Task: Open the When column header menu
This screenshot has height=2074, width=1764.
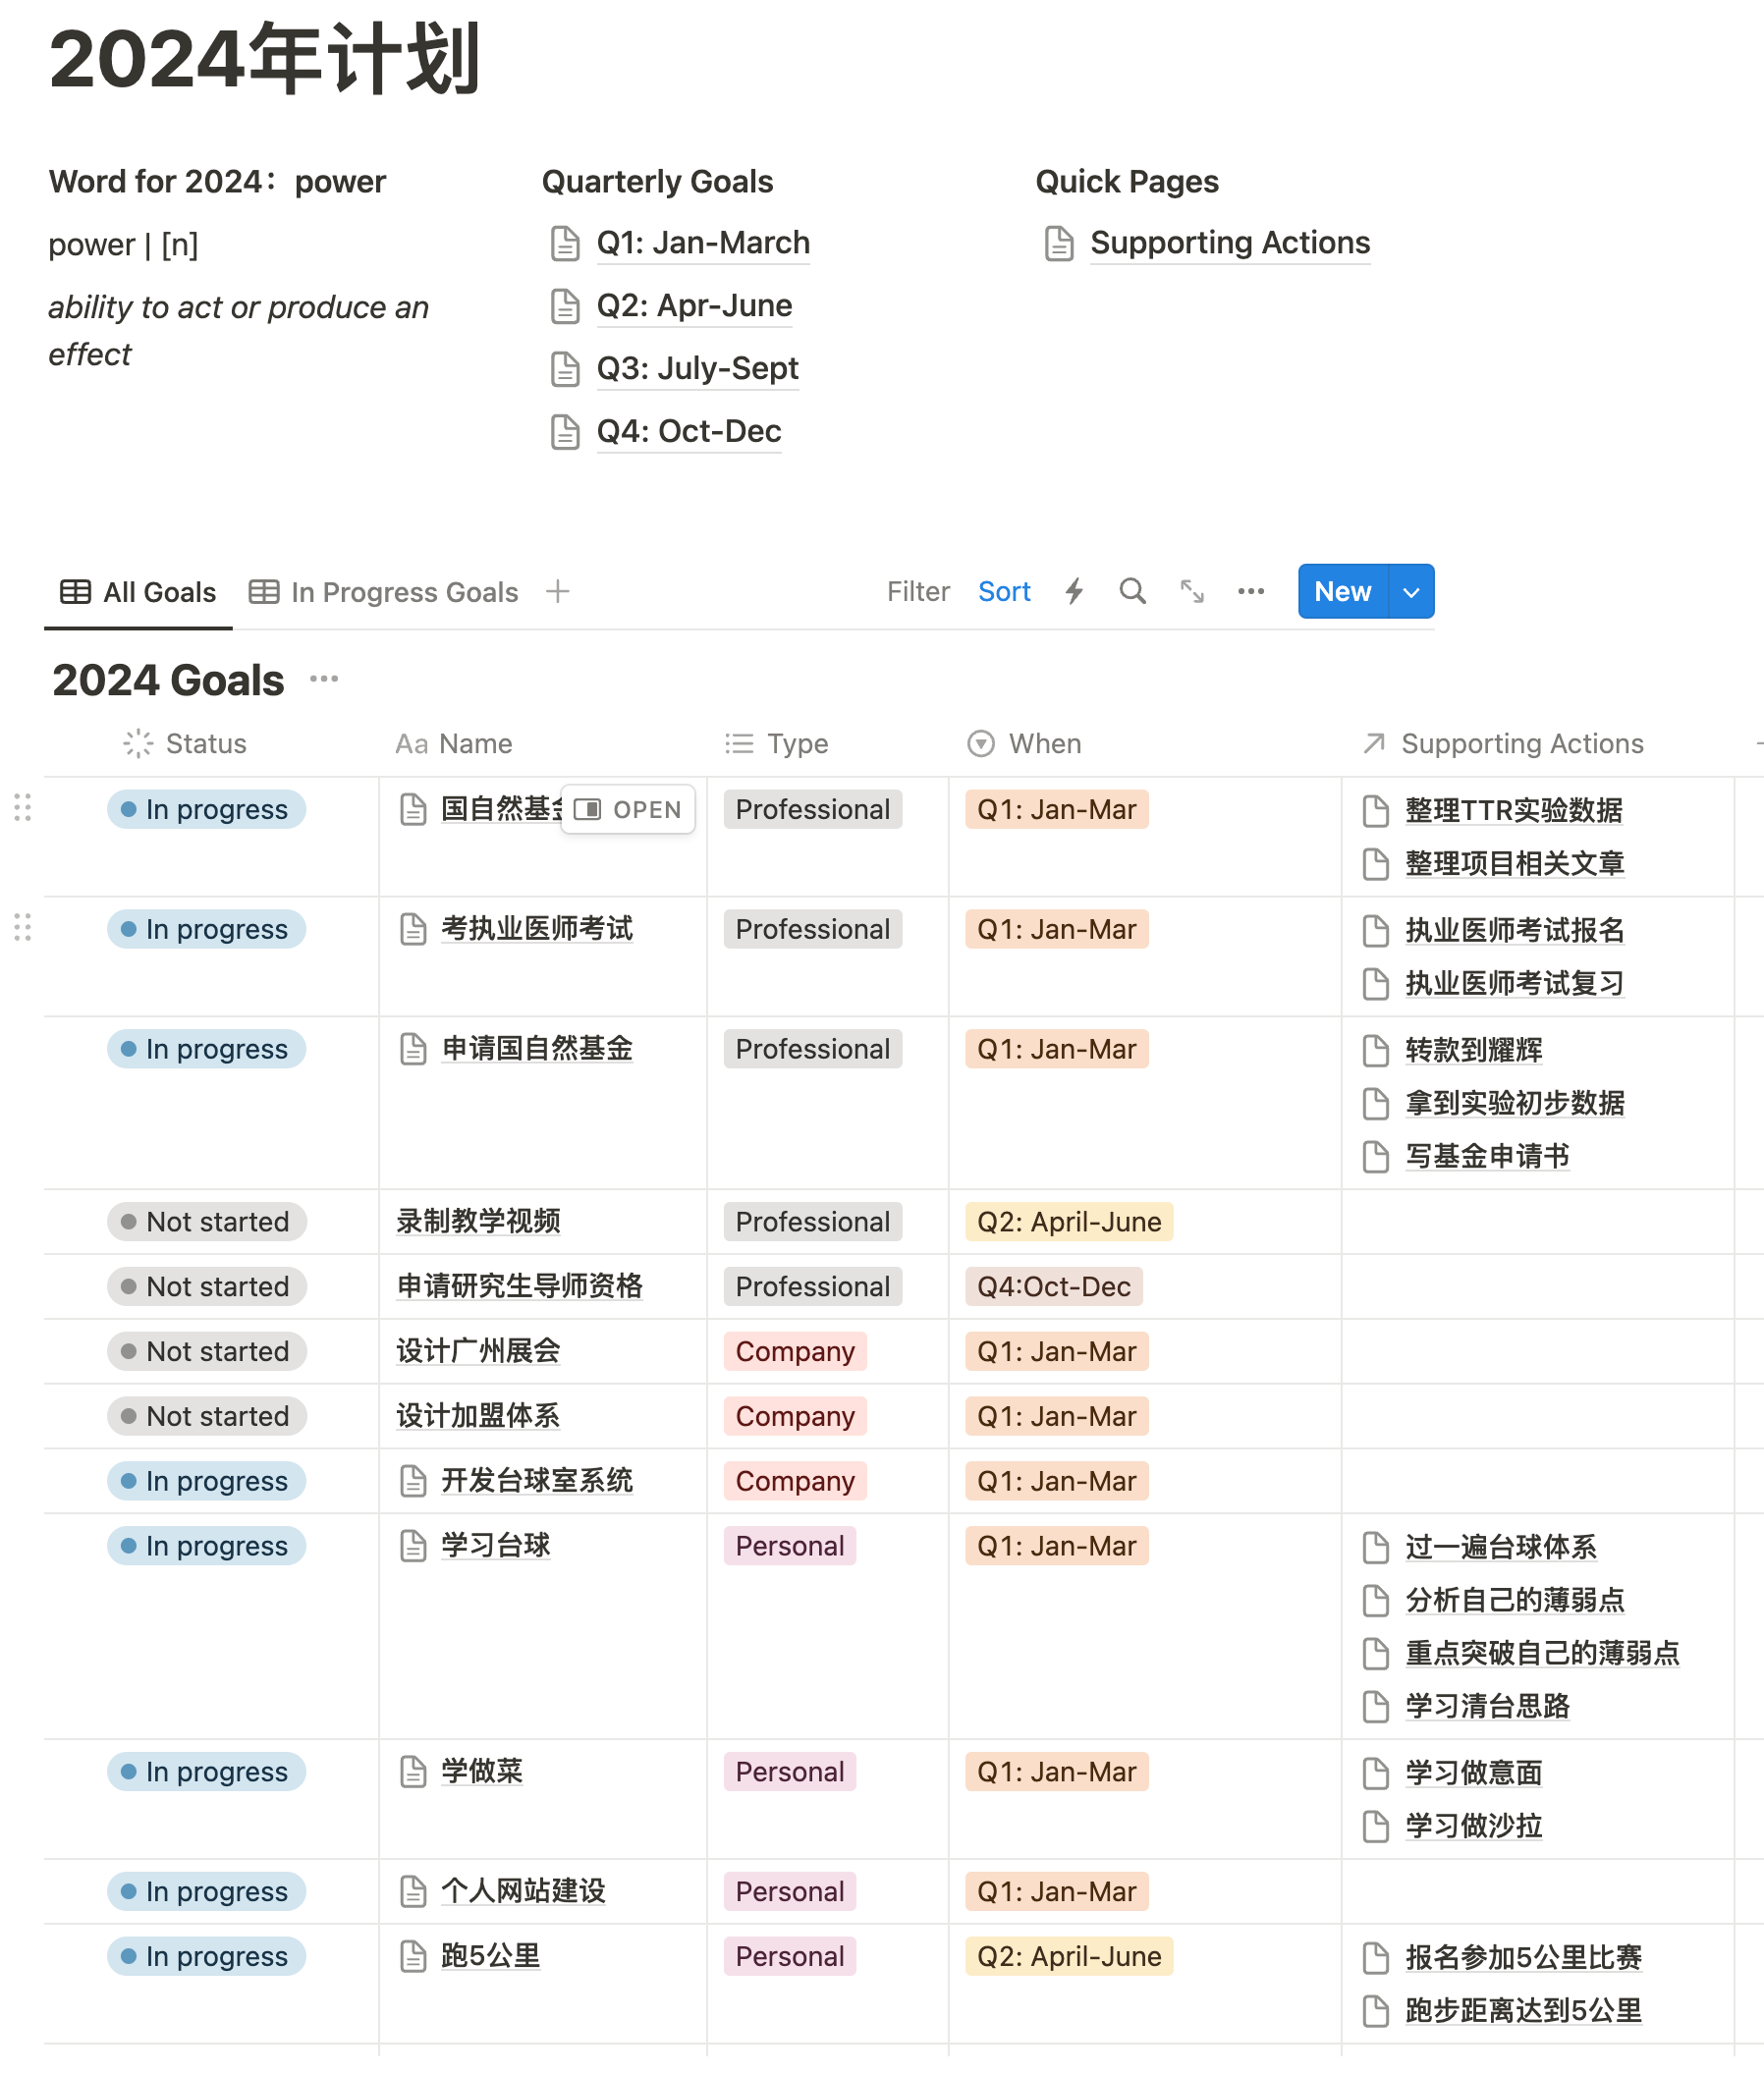Action: [x=1025, y=744]
